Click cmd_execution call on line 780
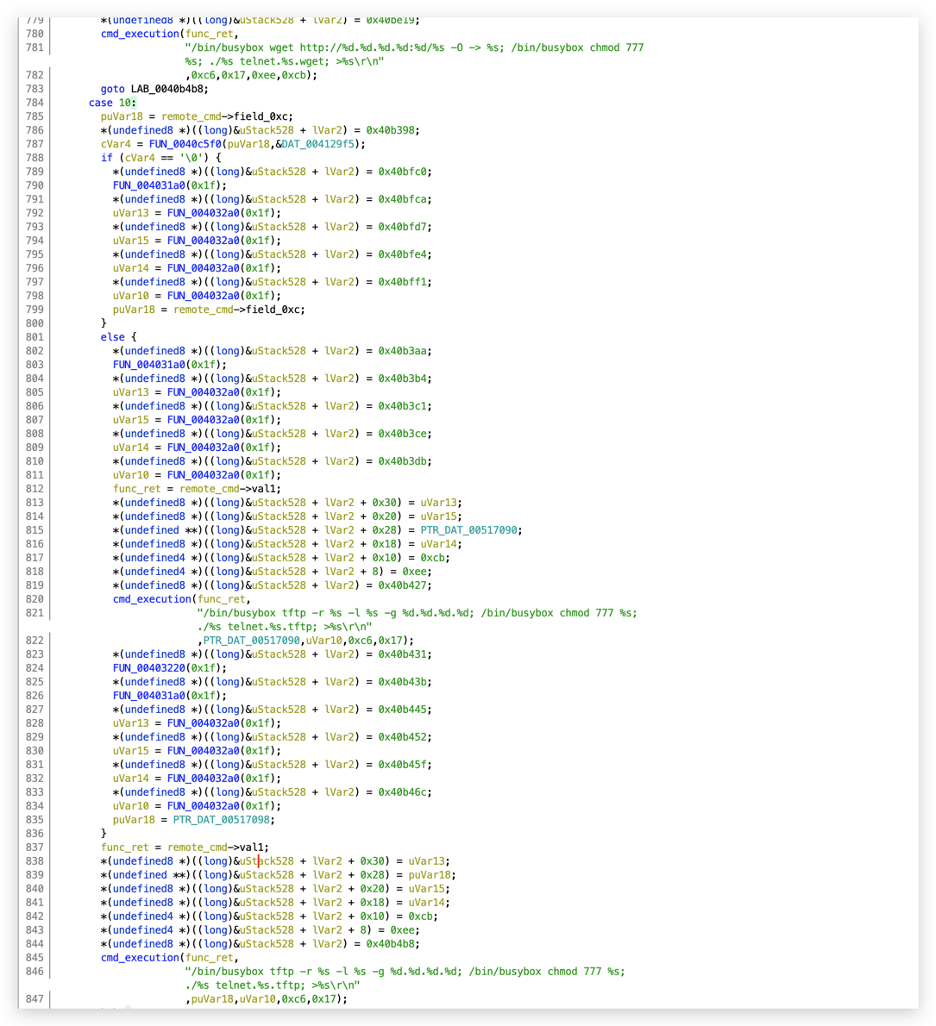 tap(139, 33)
